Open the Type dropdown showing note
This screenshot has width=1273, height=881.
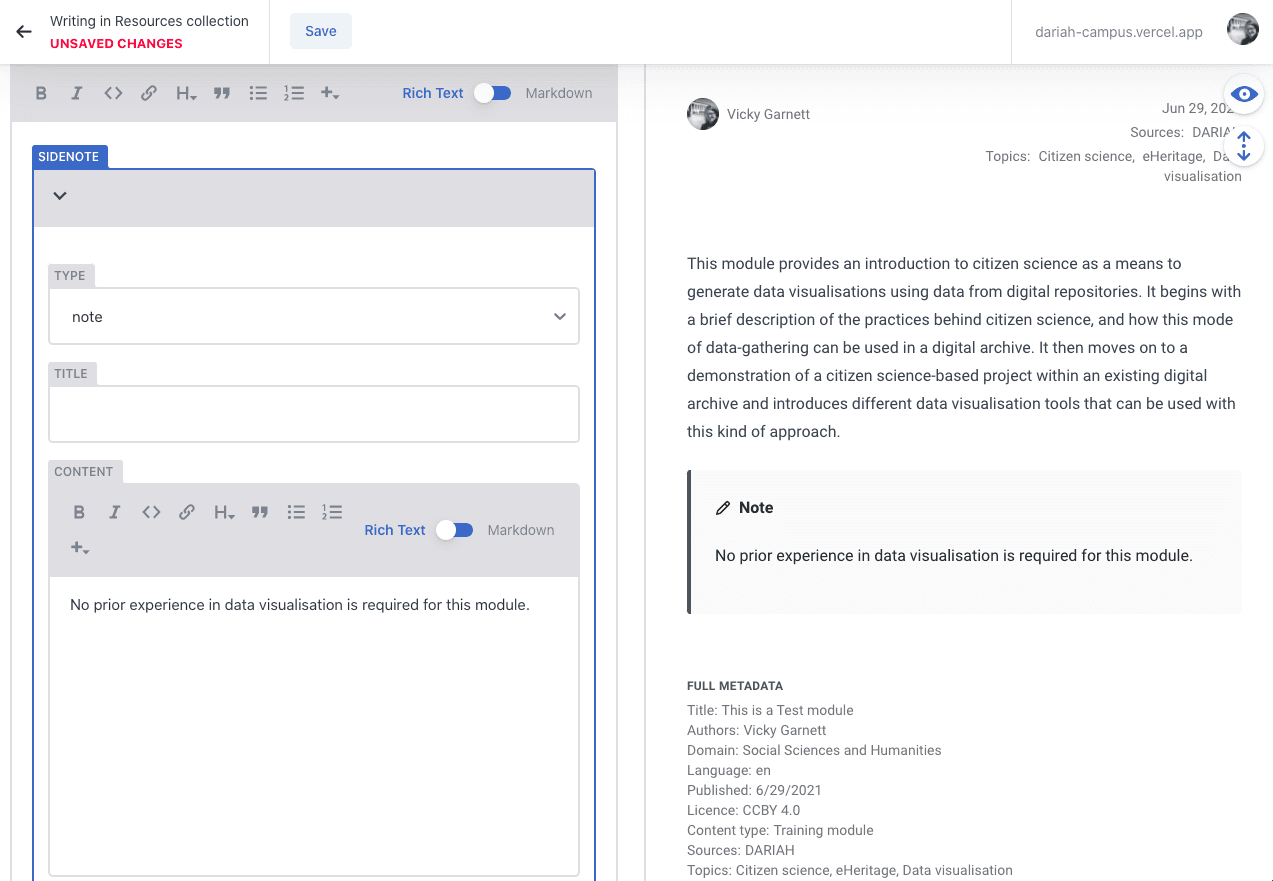tap(314, 316)
